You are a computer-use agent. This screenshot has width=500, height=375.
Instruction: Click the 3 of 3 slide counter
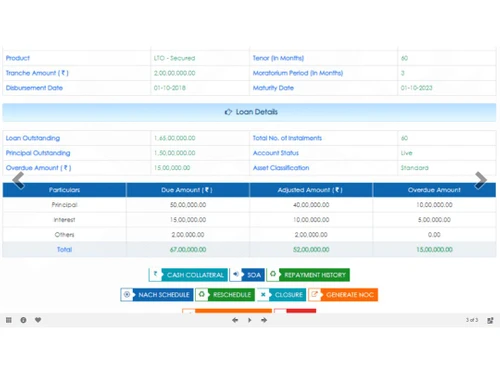point(472,320)
